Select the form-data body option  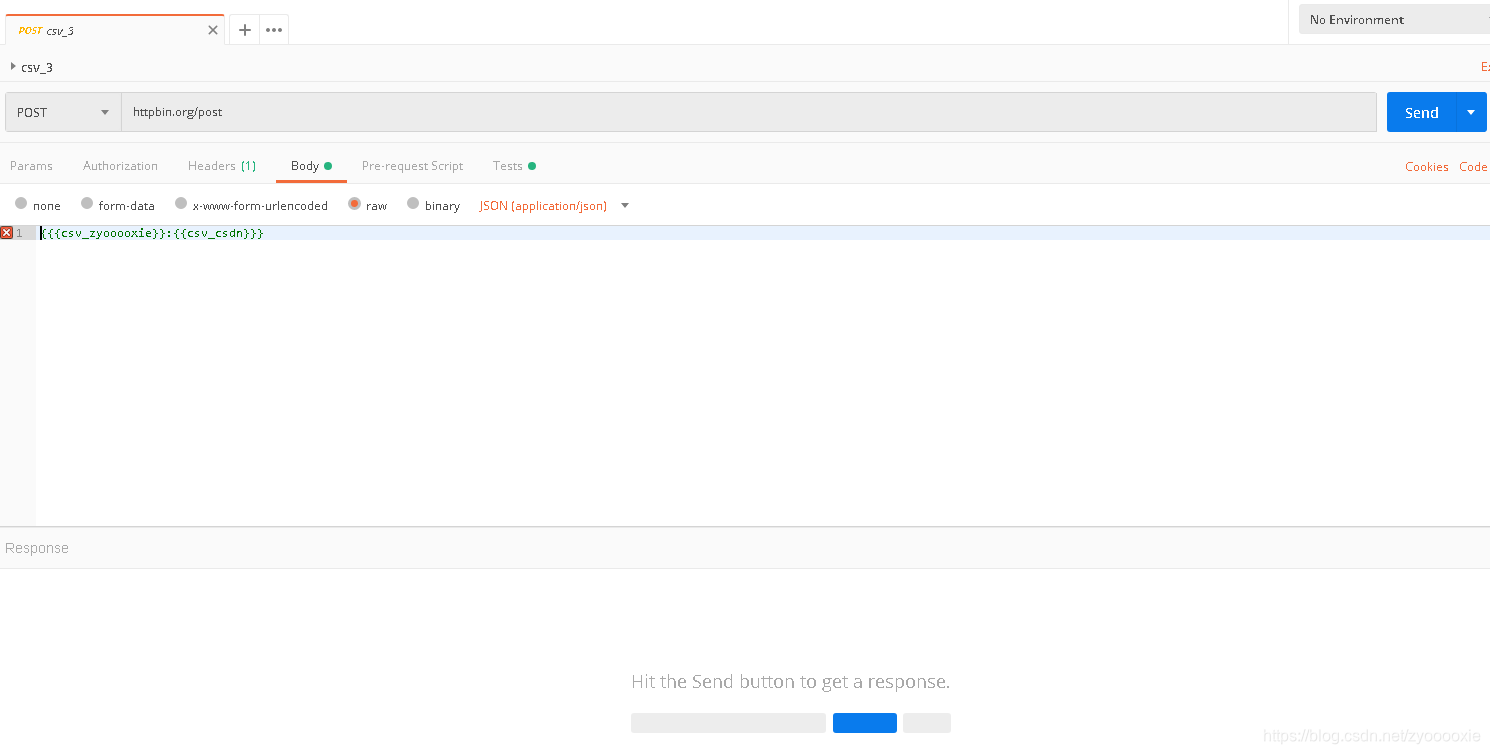point(87,204)
